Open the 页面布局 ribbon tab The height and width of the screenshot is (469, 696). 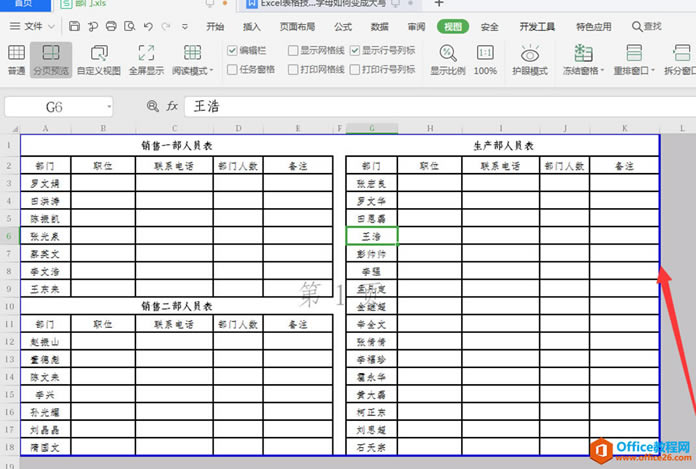(x=297, y=27)
